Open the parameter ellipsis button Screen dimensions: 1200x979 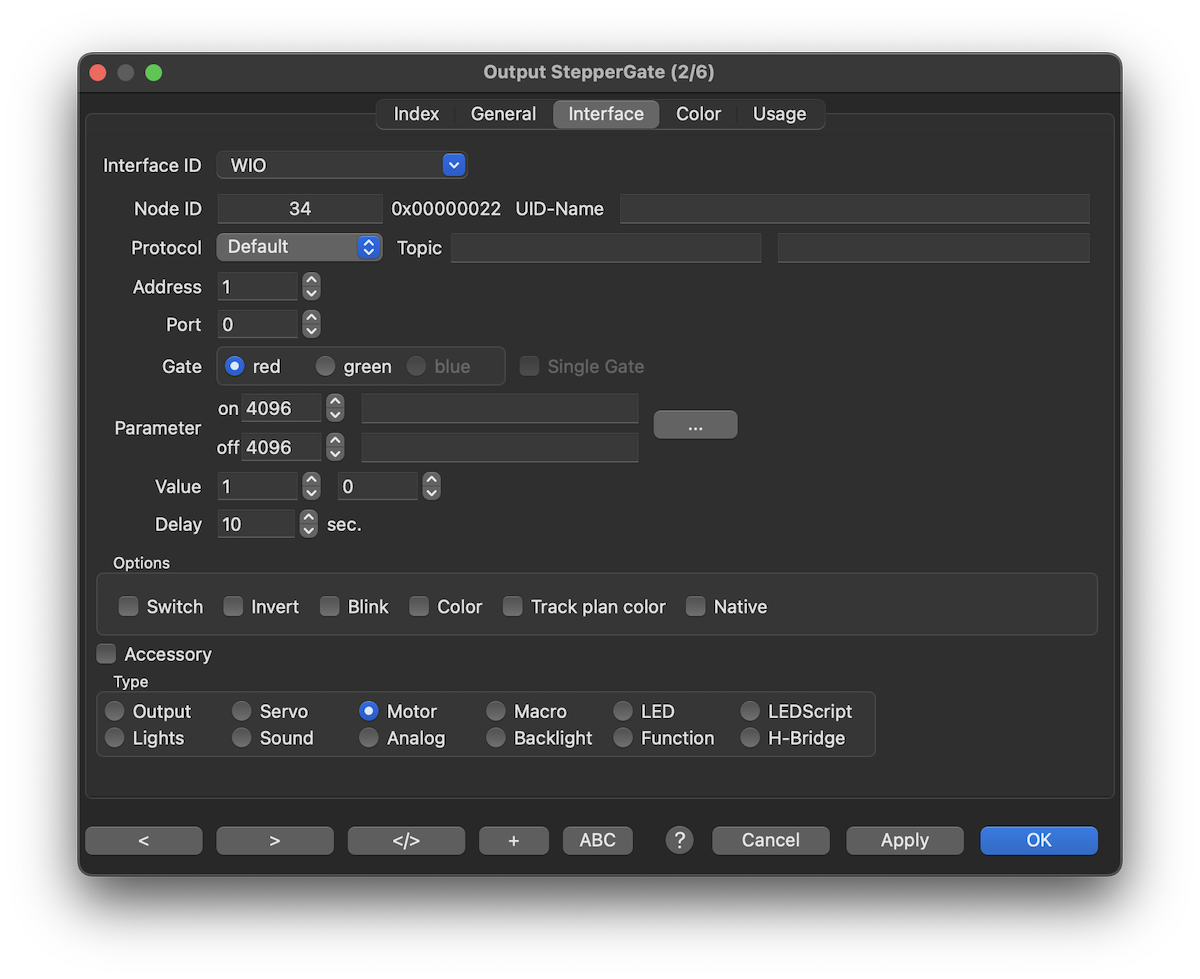[695, 425]
